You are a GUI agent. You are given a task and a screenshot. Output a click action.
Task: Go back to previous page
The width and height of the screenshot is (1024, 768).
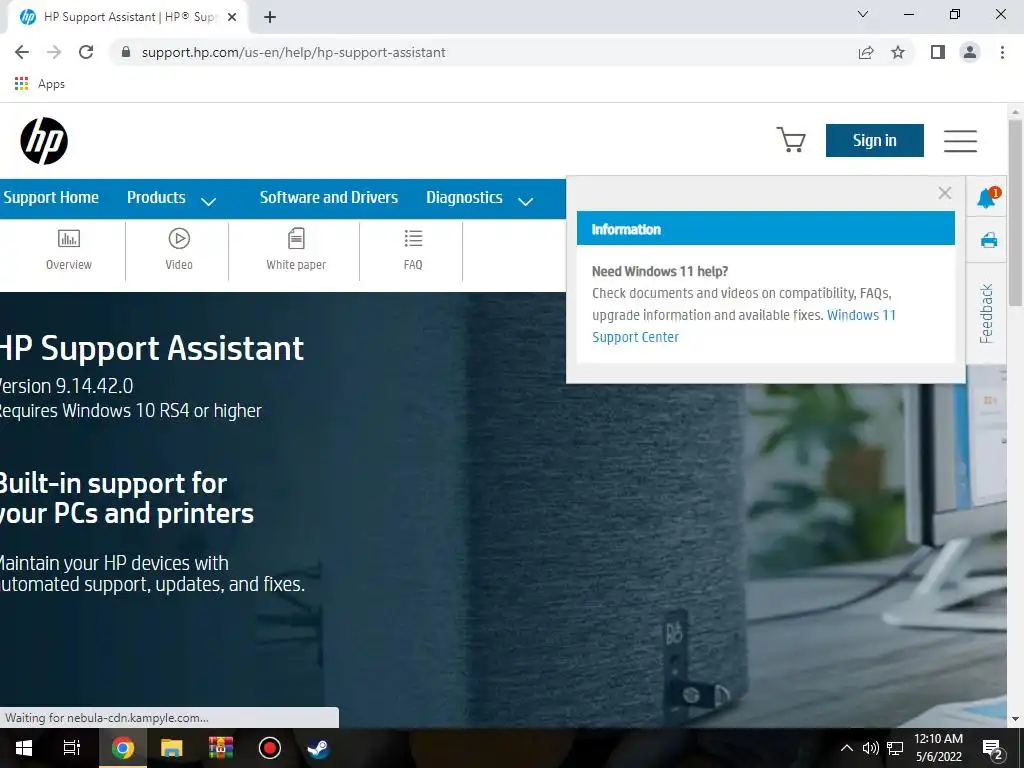click(22, 52)
